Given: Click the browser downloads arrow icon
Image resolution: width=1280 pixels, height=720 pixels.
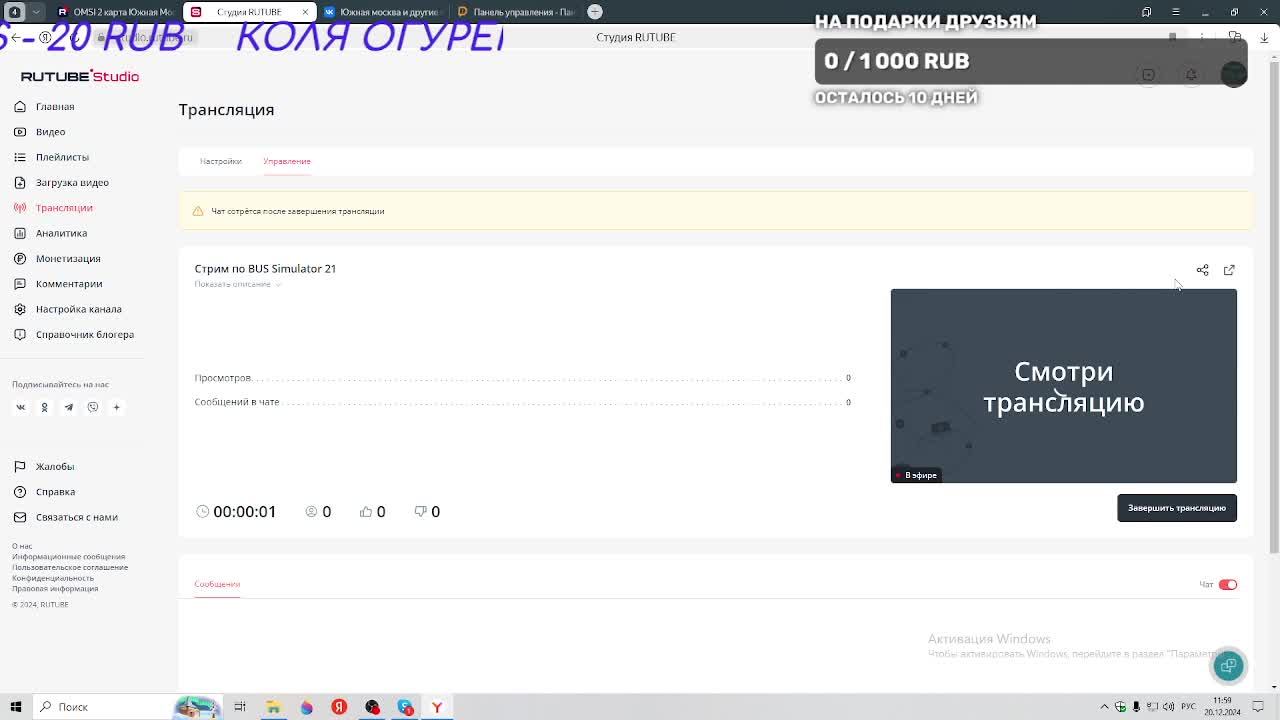Looking at the screenshot, I should click(1264, 37).
